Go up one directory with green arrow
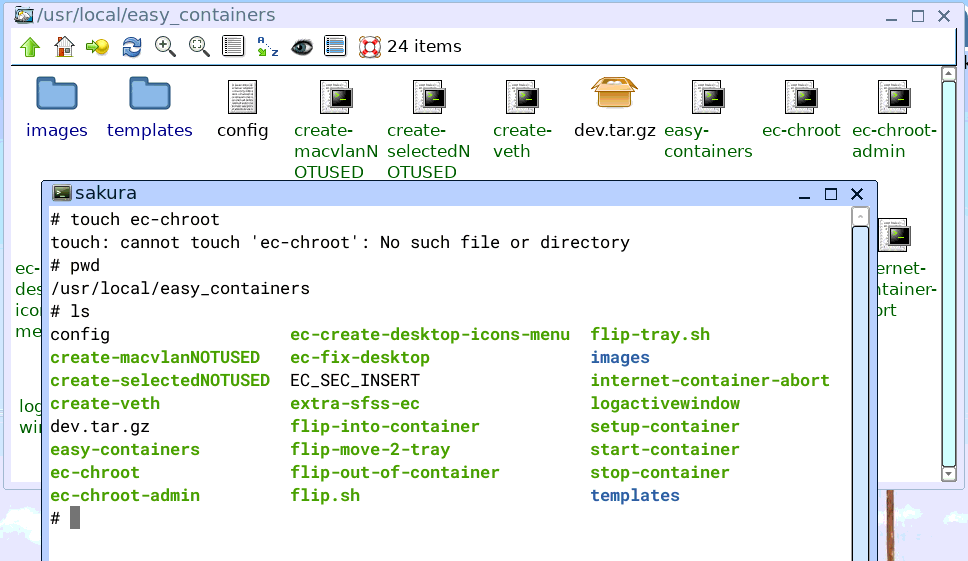The height and width of the screenshot is (561, 968). point(30,47)
